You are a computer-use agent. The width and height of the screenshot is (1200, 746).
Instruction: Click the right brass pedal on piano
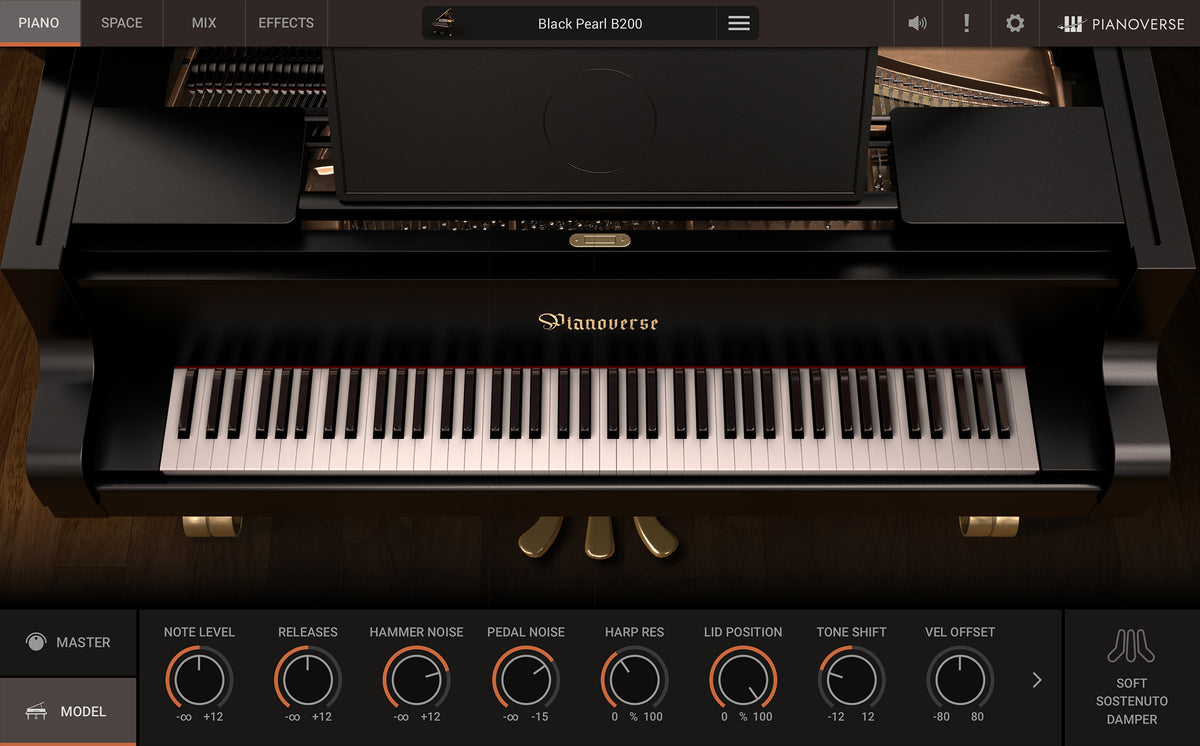[x=656, y=536]
